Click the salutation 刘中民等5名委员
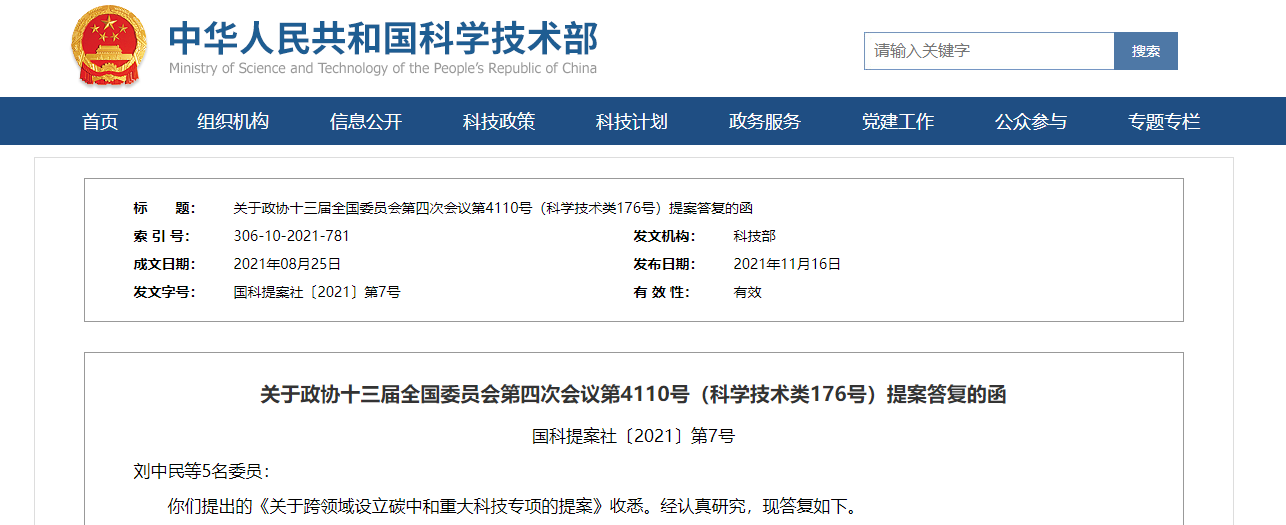 coord(201,471)
